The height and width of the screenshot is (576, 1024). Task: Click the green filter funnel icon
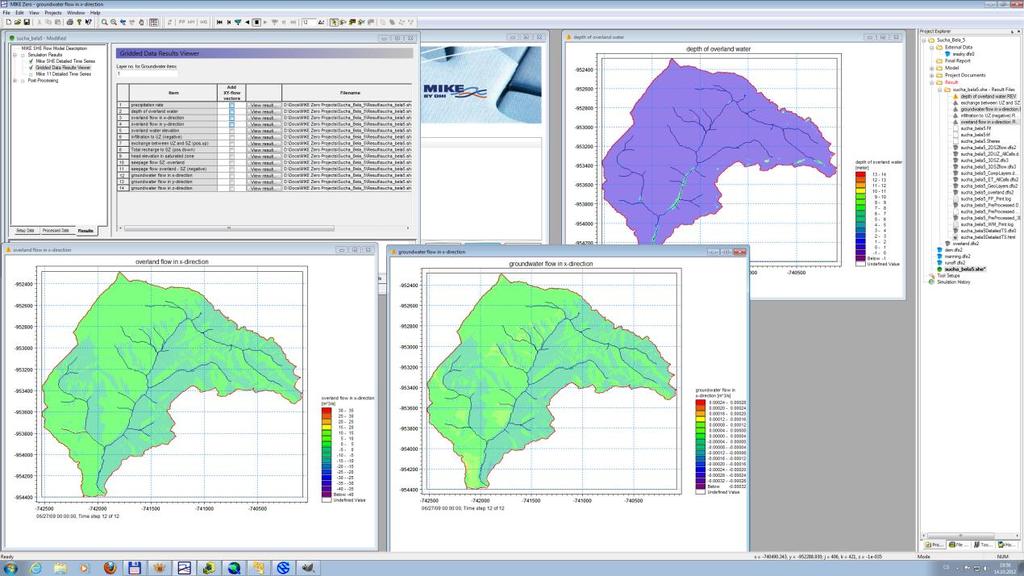[238, 22]
